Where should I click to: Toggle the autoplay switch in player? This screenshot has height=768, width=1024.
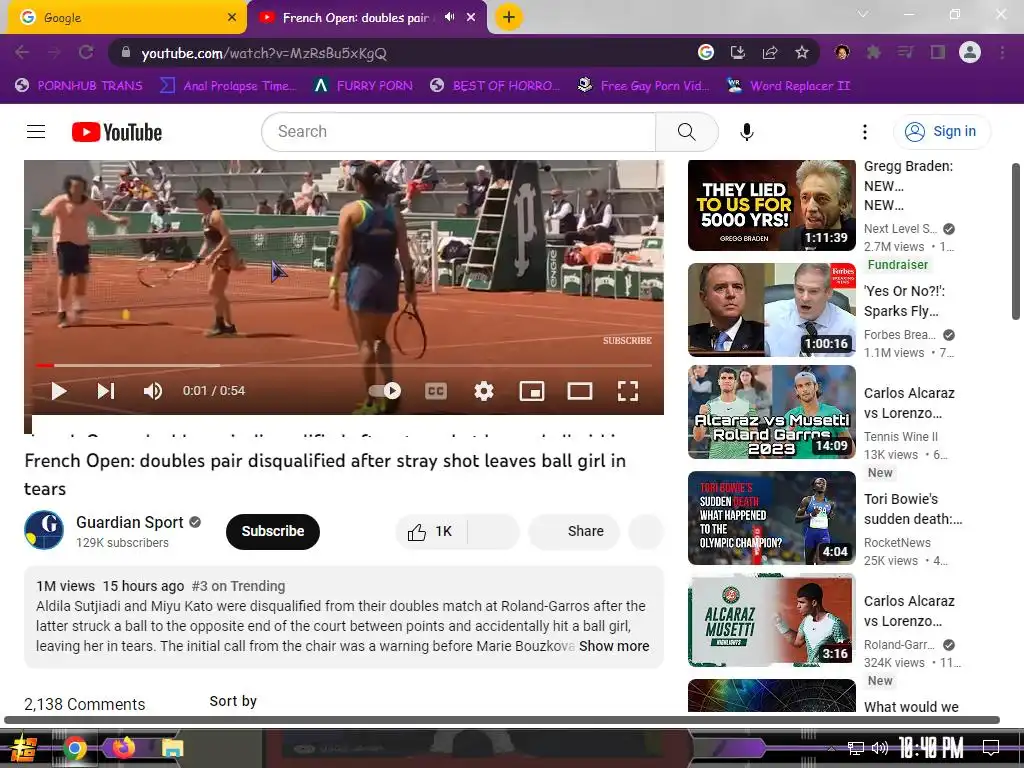pos(385,391)
